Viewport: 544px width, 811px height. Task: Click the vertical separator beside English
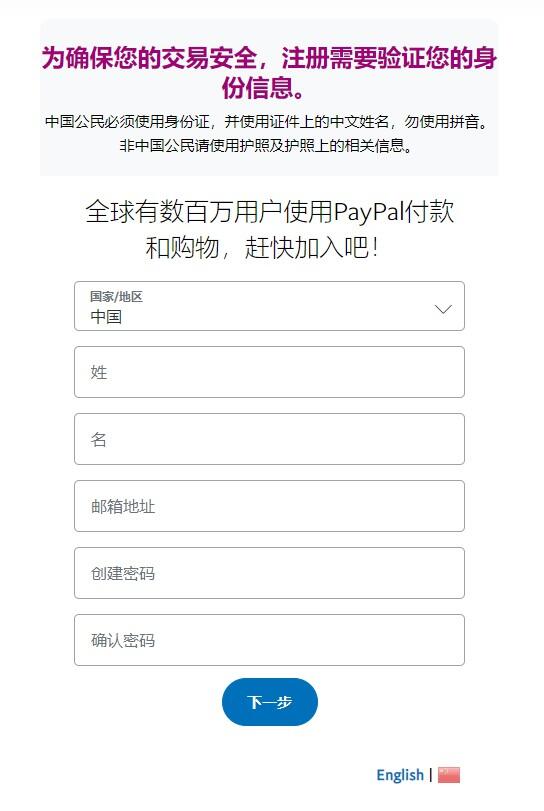pos(431,775)
